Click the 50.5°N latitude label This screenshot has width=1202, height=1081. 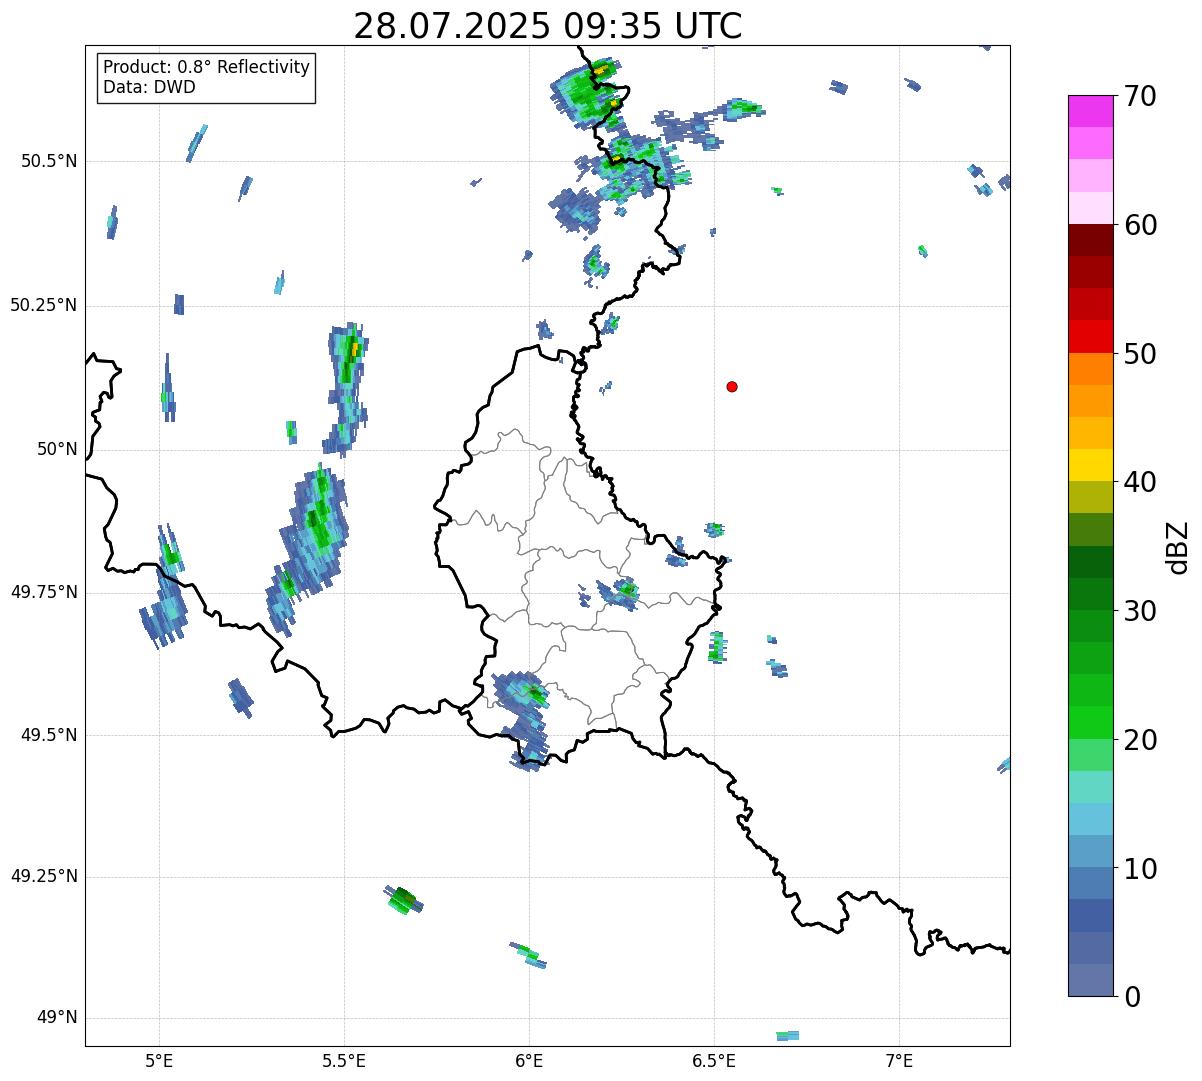pyautogui.click(x=49, y=161)
